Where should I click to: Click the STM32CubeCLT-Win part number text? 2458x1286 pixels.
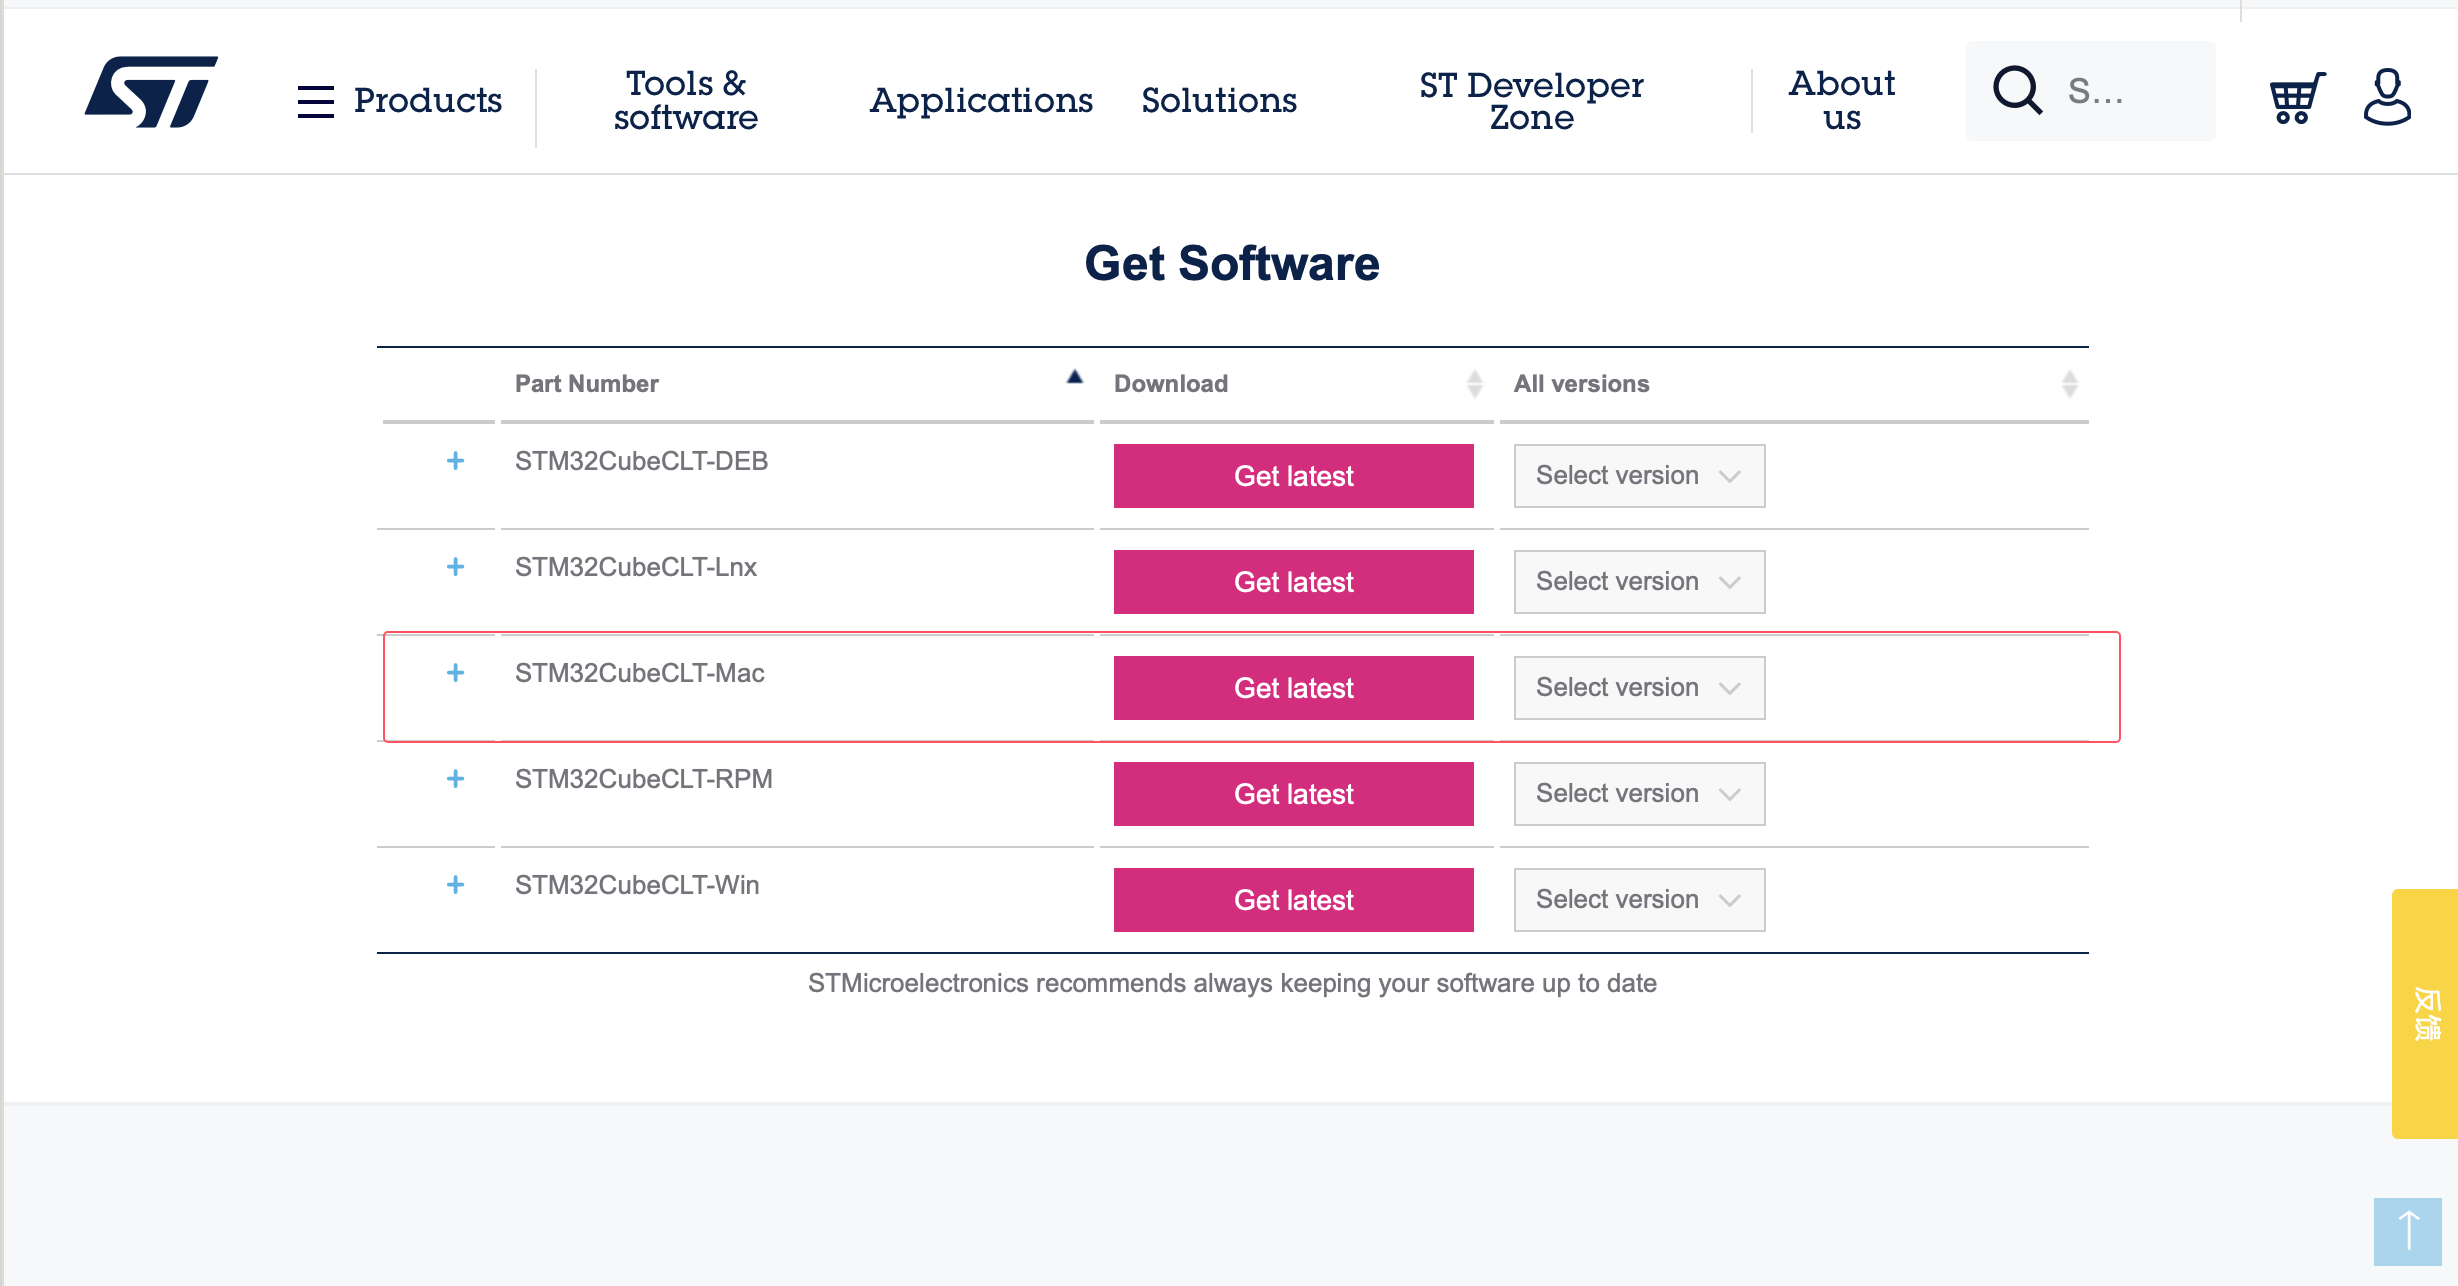click(637, 885)
